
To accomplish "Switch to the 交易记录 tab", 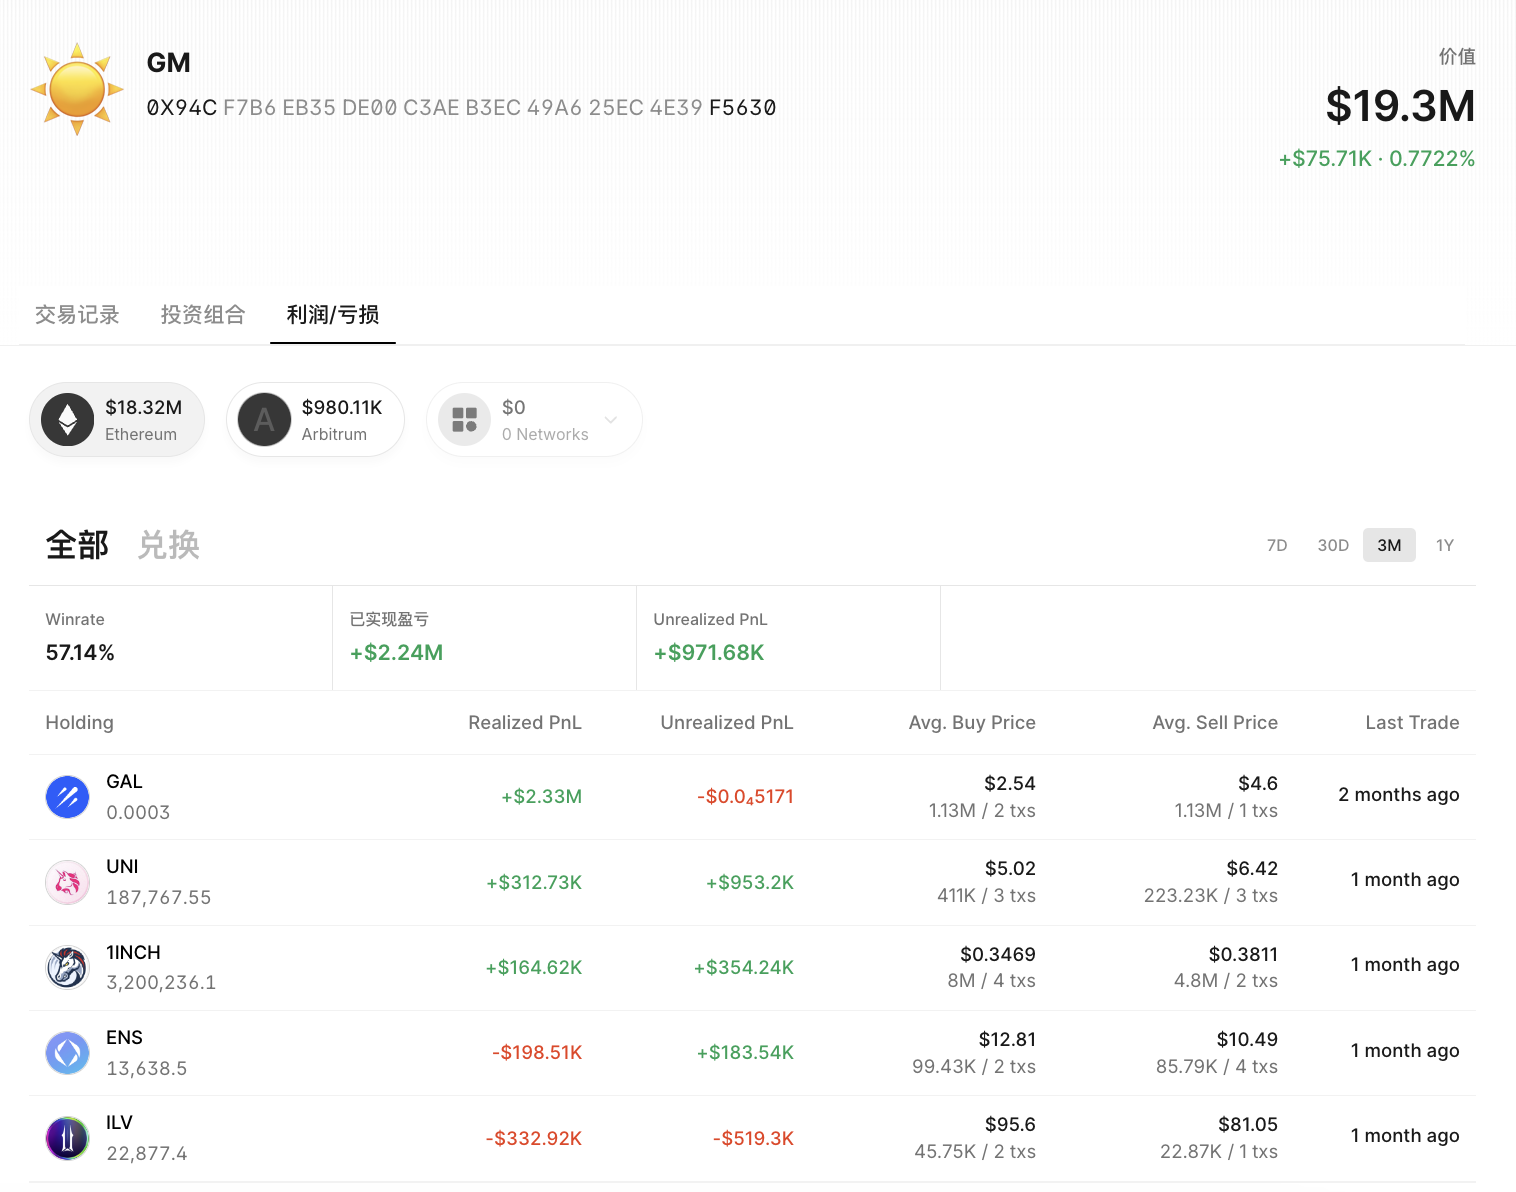I will [x=77, y=315].
